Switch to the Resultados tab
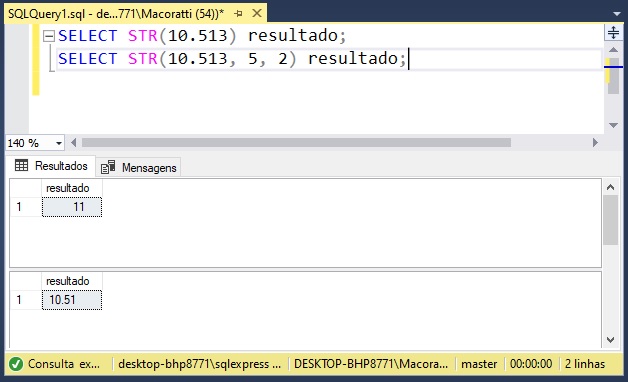The width and height of the screenshot is (628, 382). 51,166
